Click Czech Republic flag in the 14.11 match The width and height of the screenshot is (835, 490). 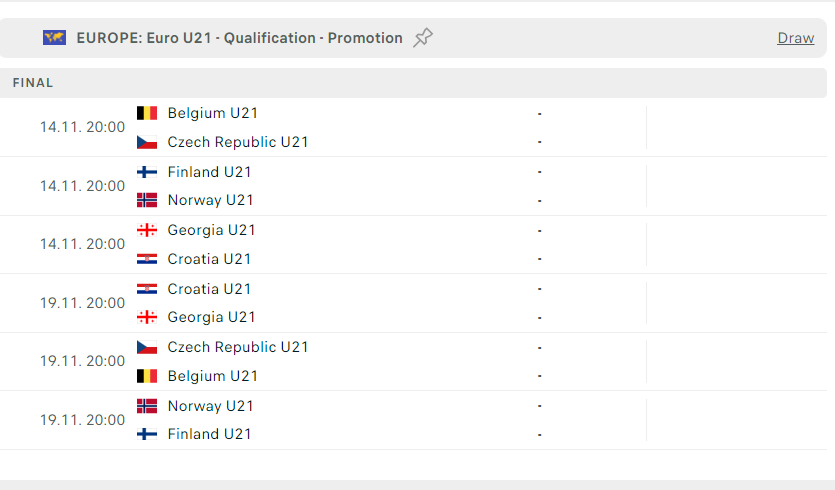click(x=147, y=142)
